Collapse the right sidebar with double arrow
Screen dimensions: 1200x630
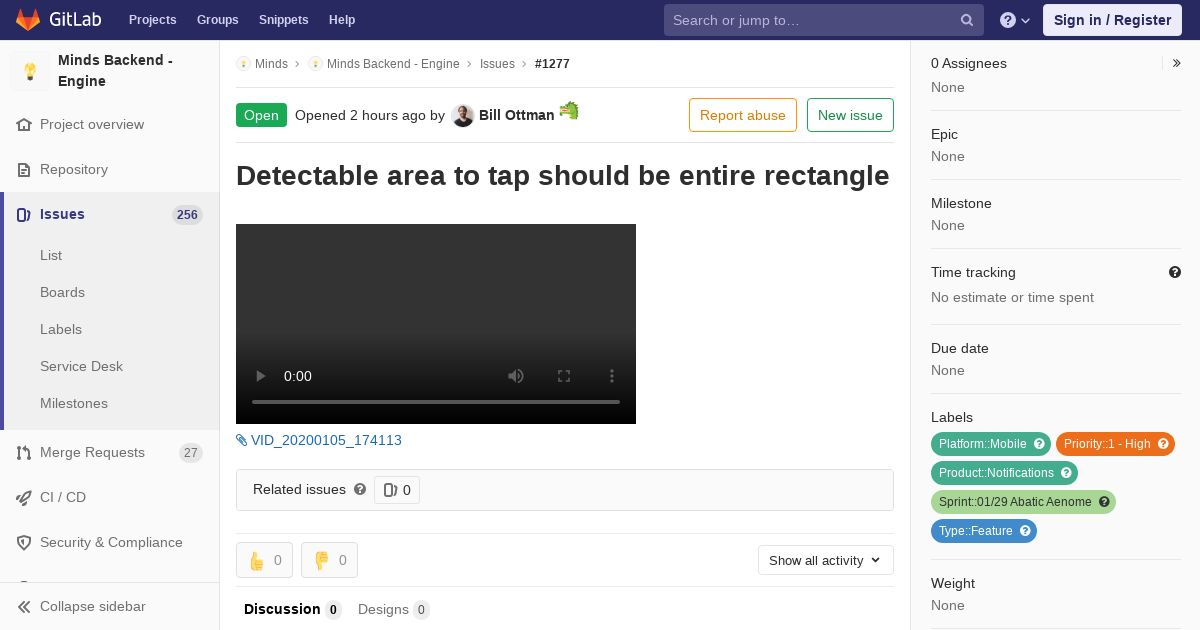click(x=1177, y=63)
